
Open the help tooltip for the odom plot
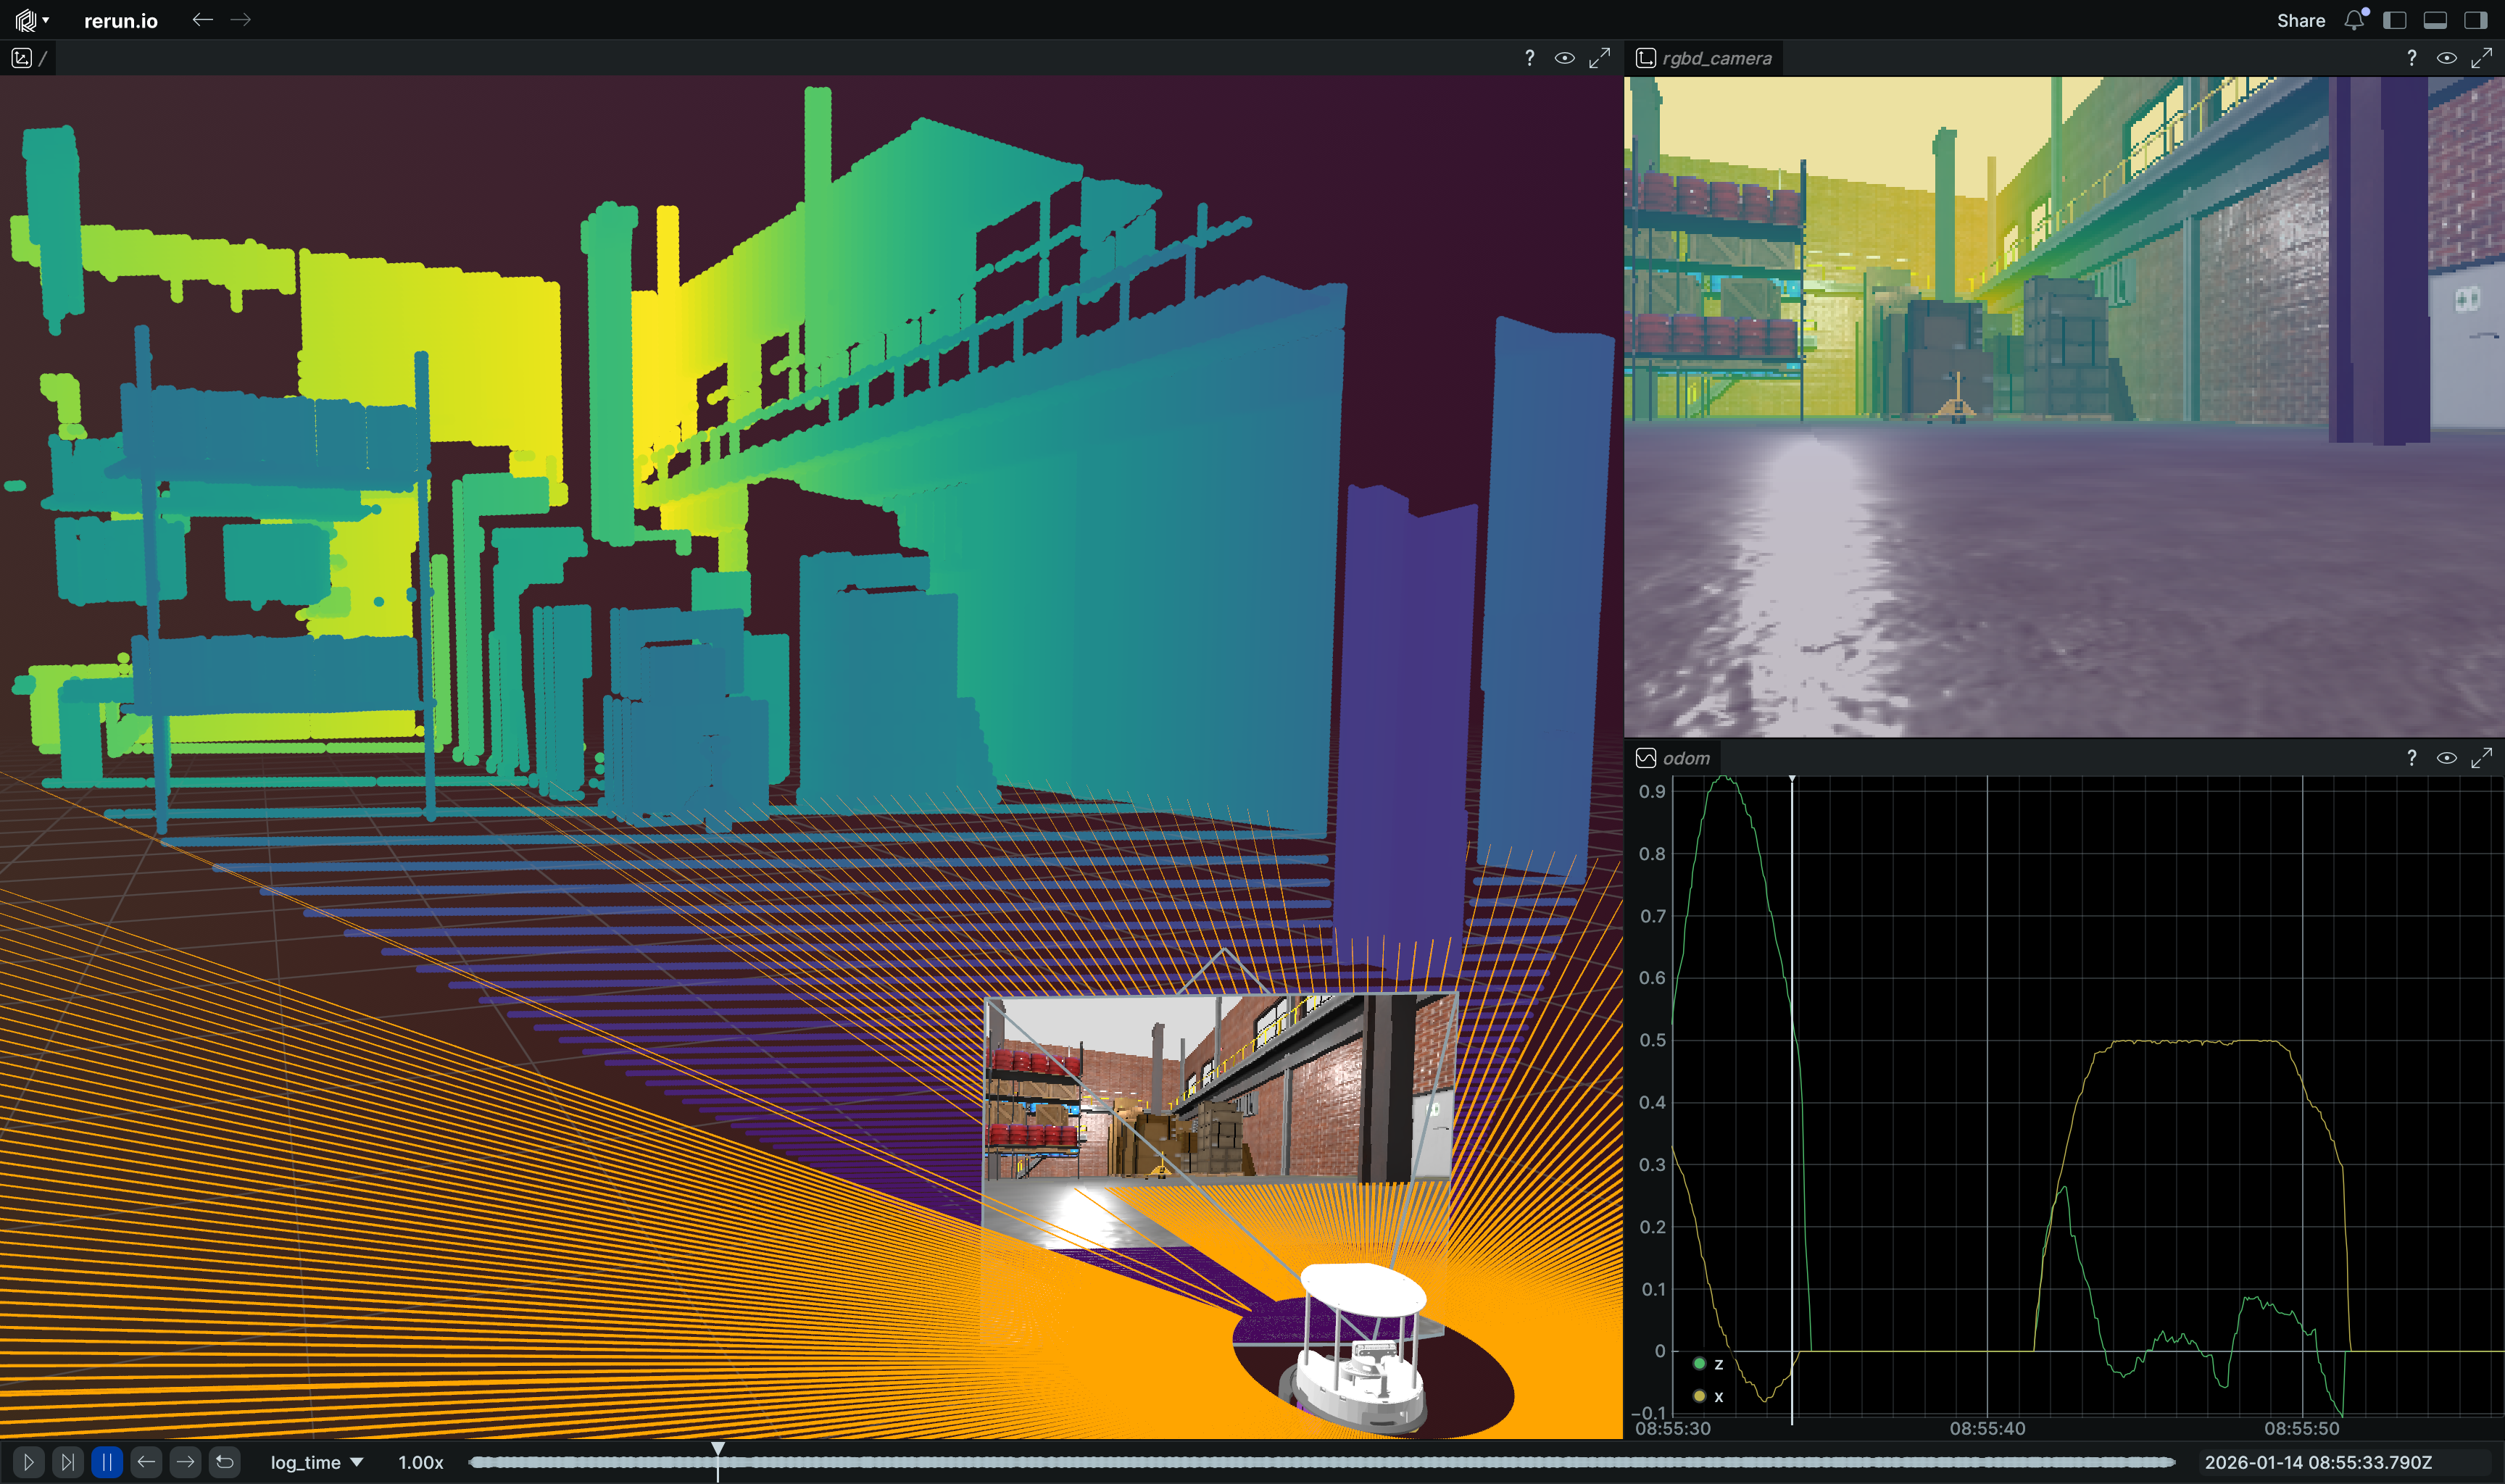coord(2413,758)
